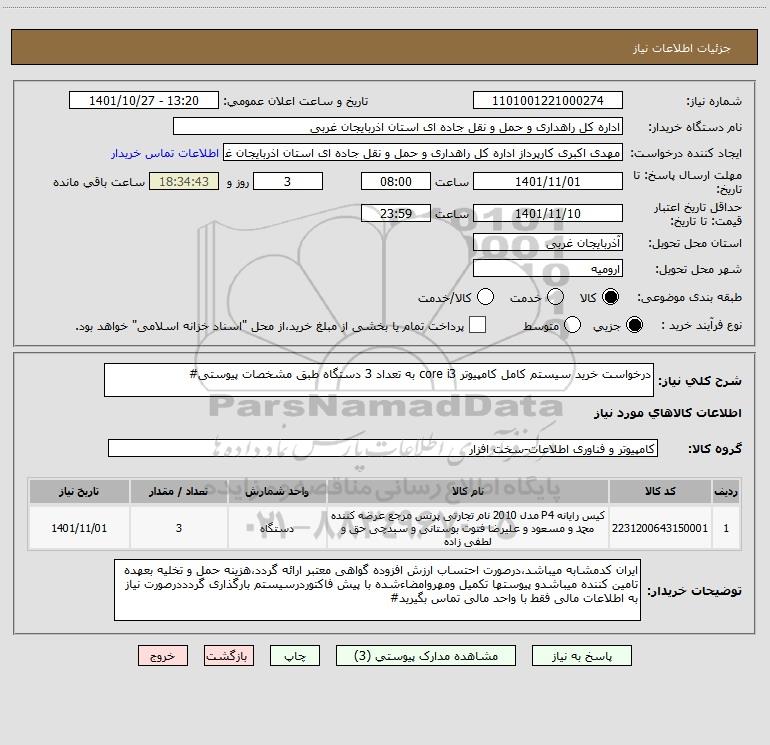Click the واحد شمارش column header
This screenshot has width=770, height=745.
point(277,491)
